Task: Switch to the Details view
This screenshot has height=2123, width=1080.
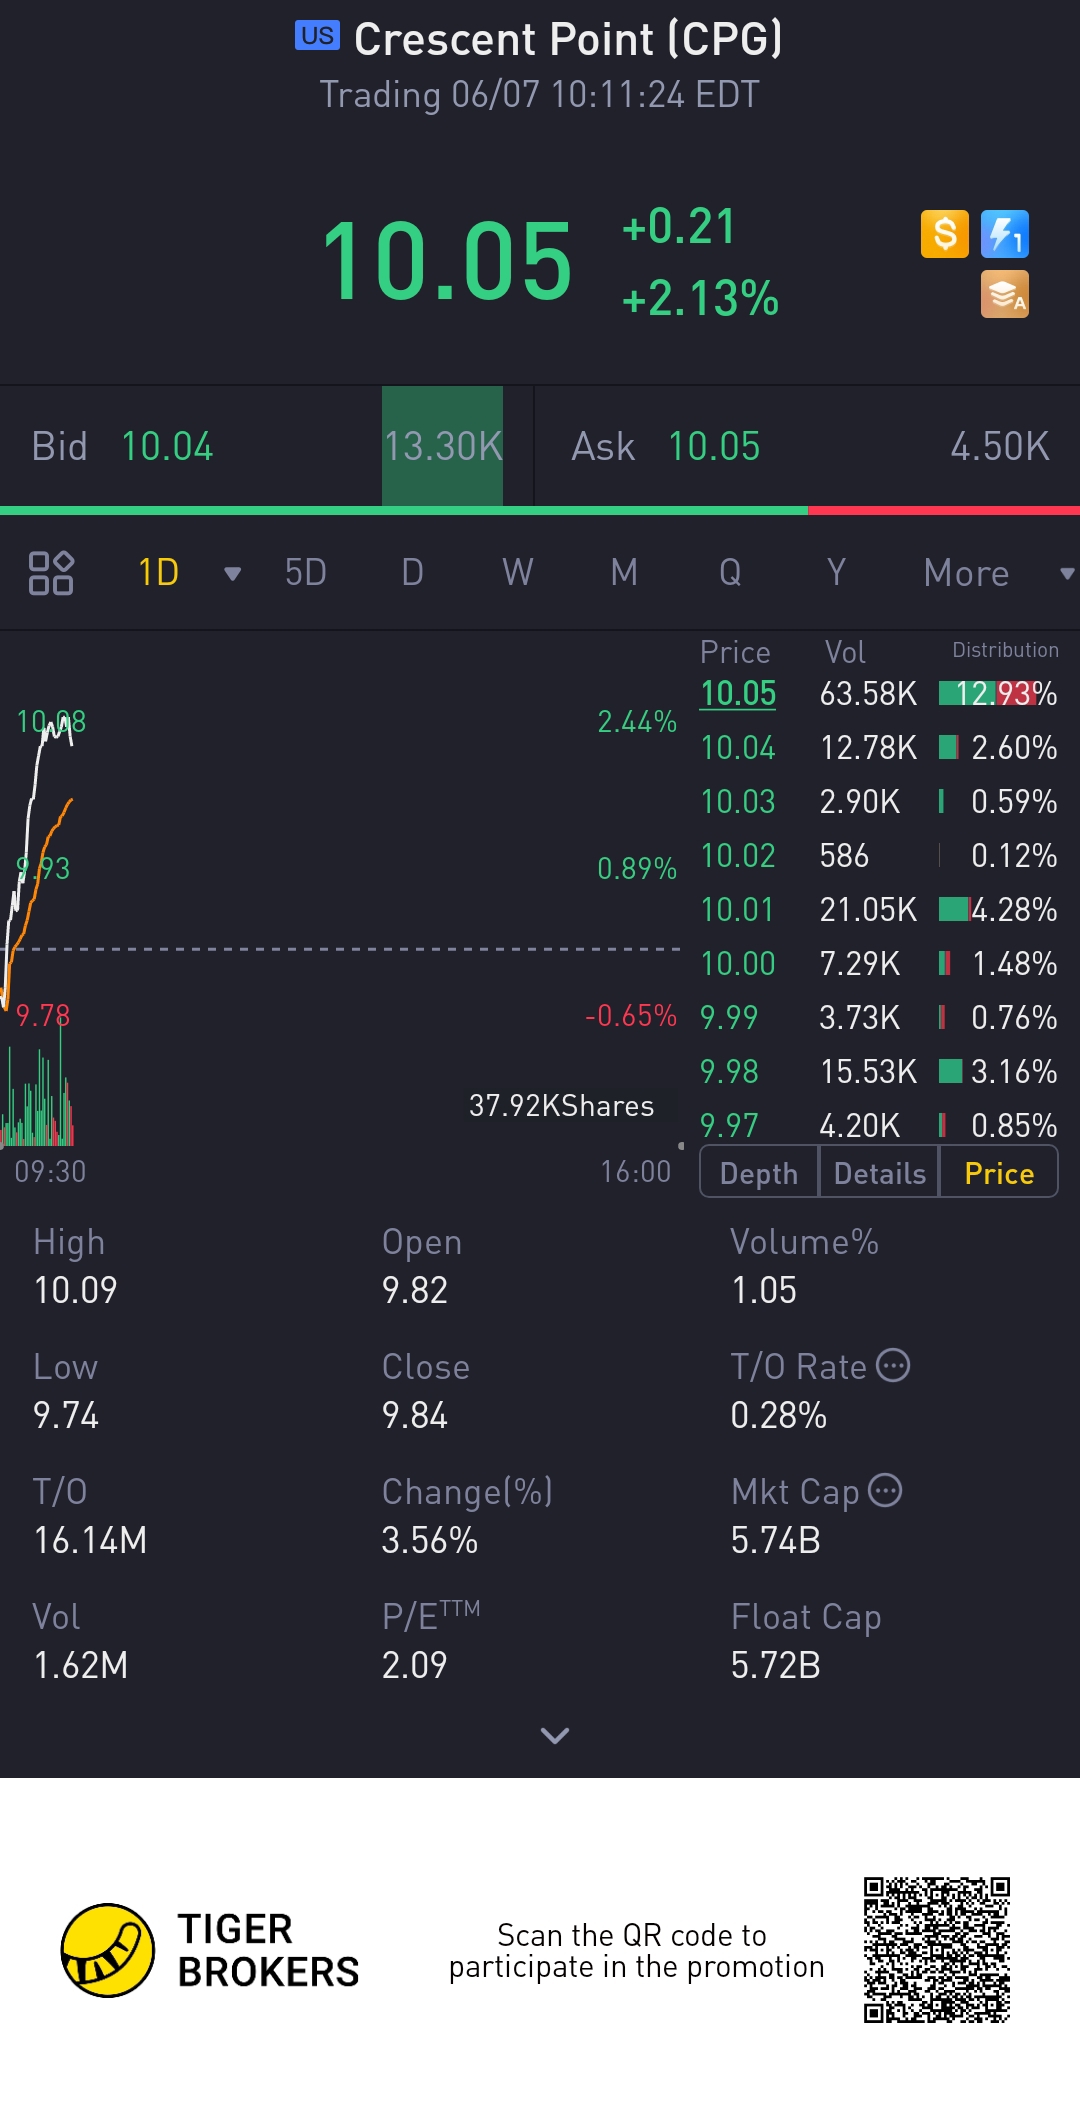Action: [879, 1173]
